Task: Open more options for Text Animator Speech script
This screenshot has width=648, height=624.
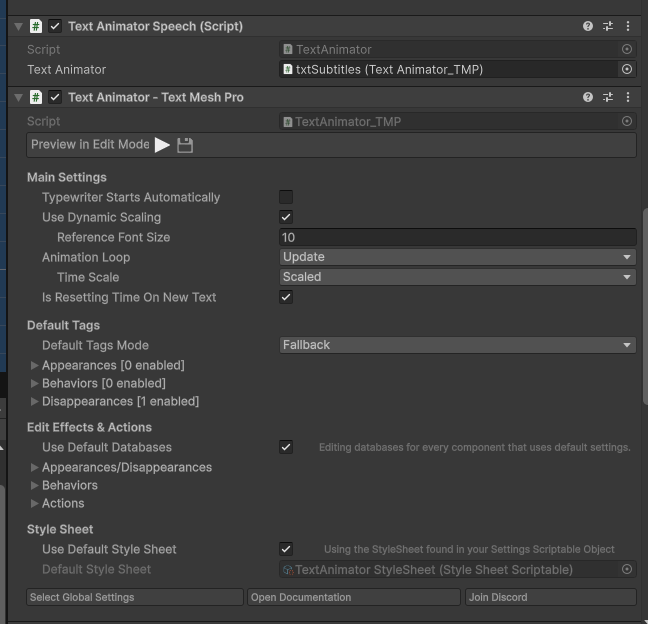Action: tap(628, 26)
